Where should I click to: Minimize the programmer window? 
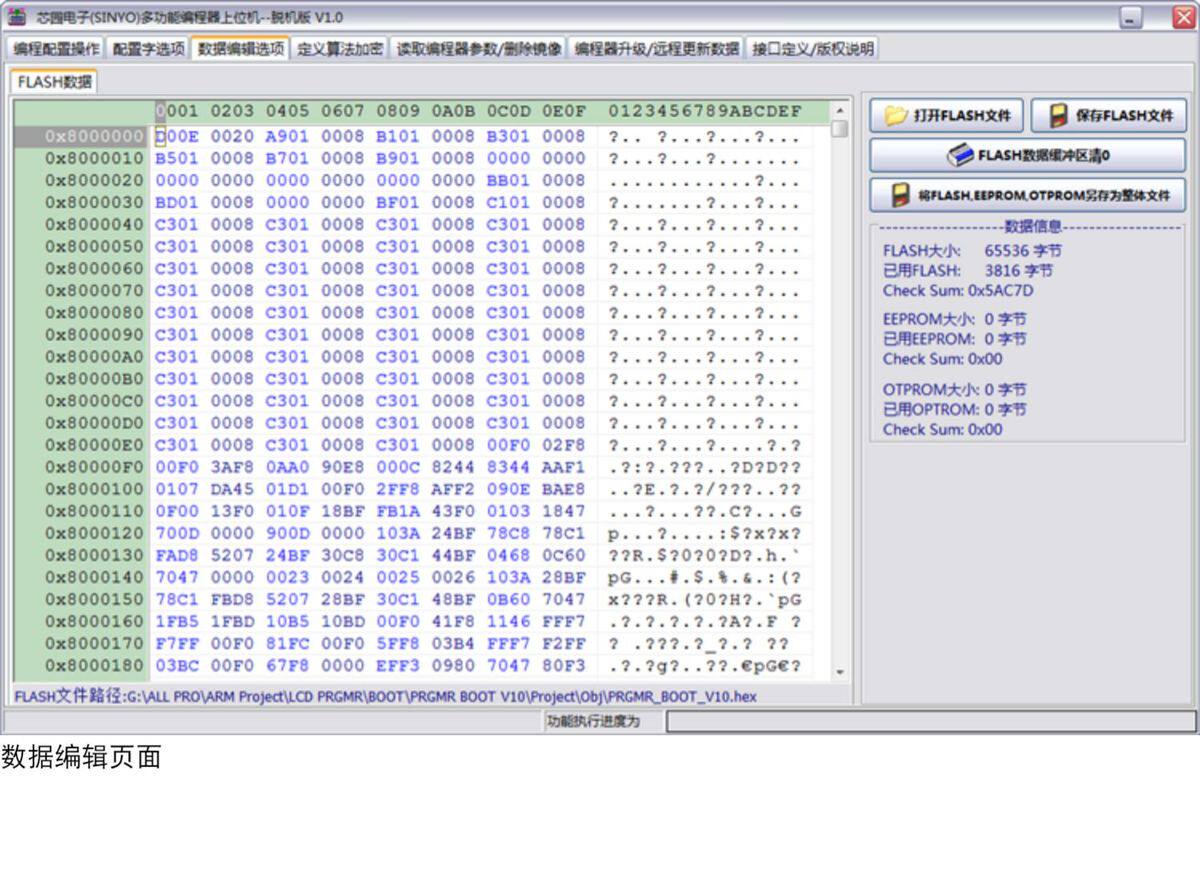point(1131,17)
